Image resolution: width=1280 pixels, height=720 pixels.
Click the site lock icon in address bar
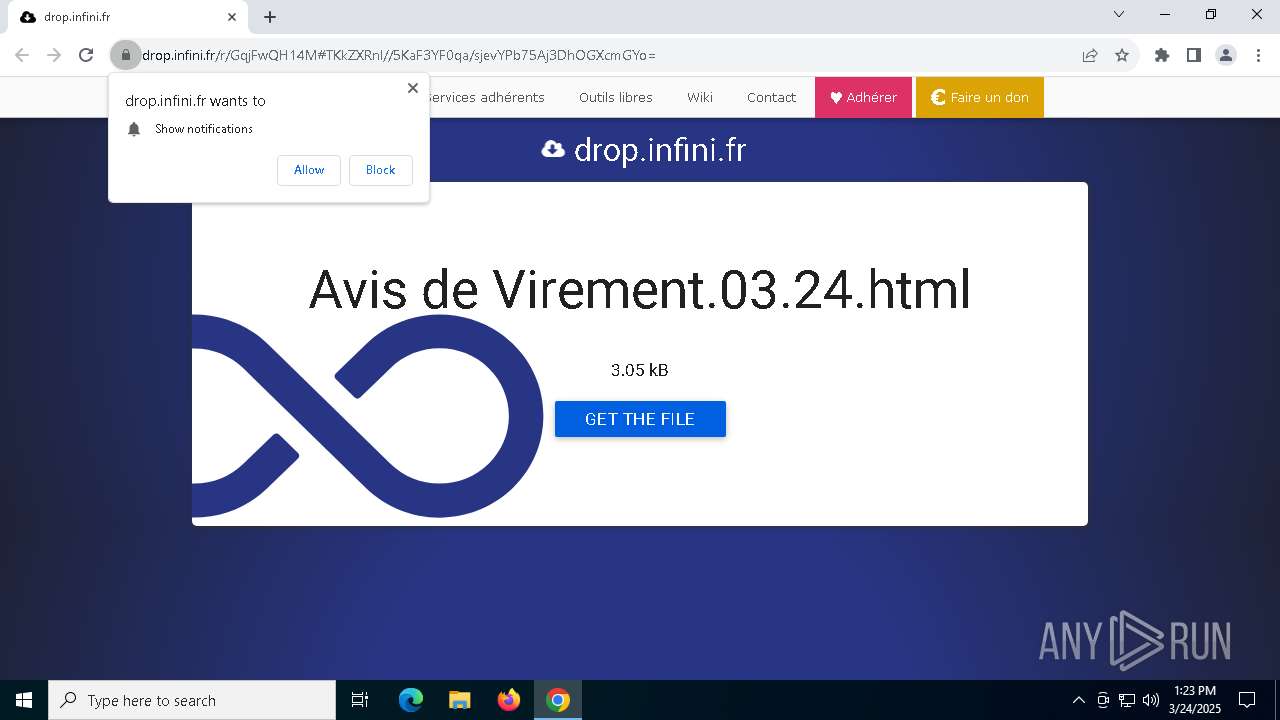tap(125, 55)
